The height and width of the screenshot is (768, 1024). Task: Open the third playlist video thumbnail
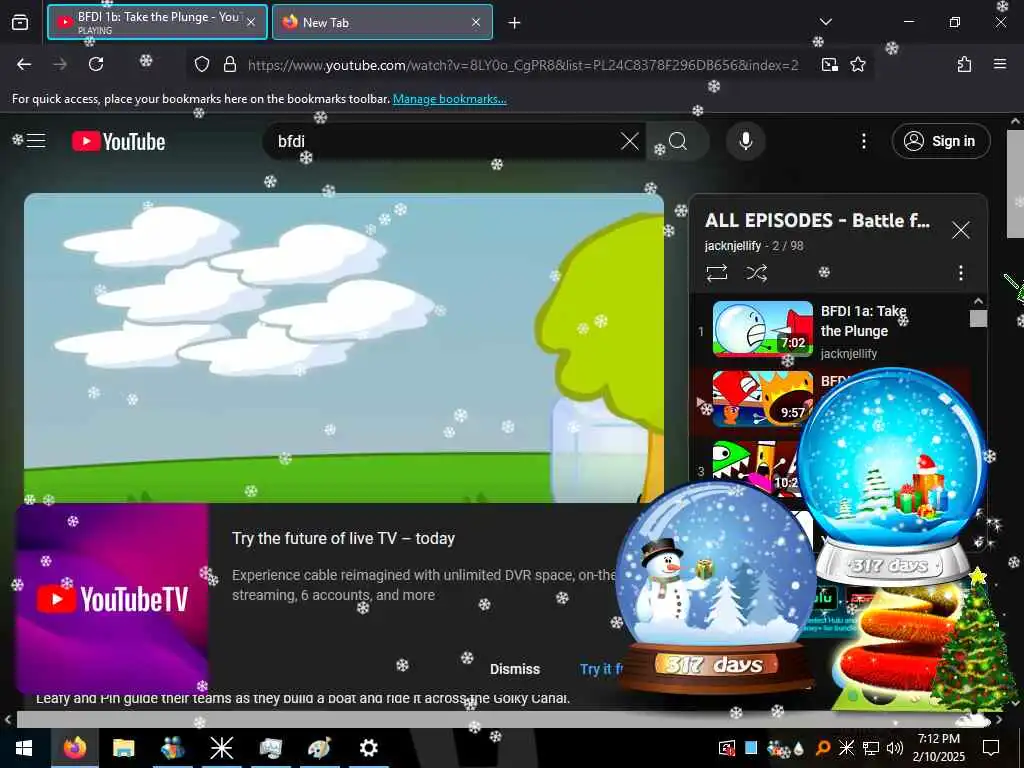click(756, 468)
